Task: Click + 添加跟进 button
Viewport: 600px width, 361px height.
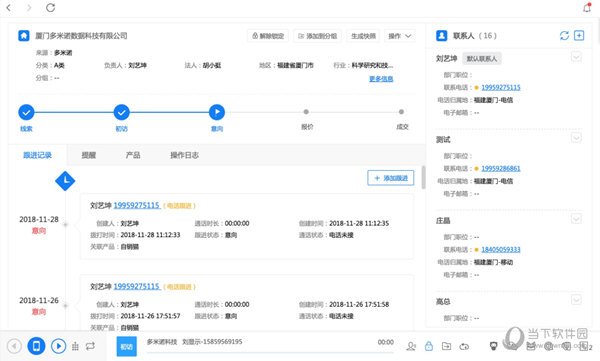Action: click(x=391, y=178)
